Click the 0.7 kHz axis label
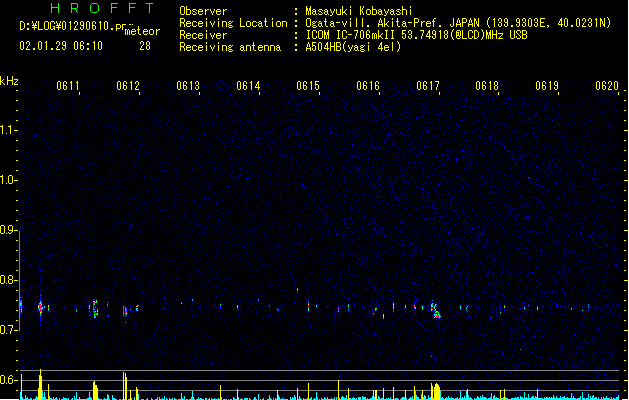Viewport: 629px width, 400px height. click(x=8, y=330)
